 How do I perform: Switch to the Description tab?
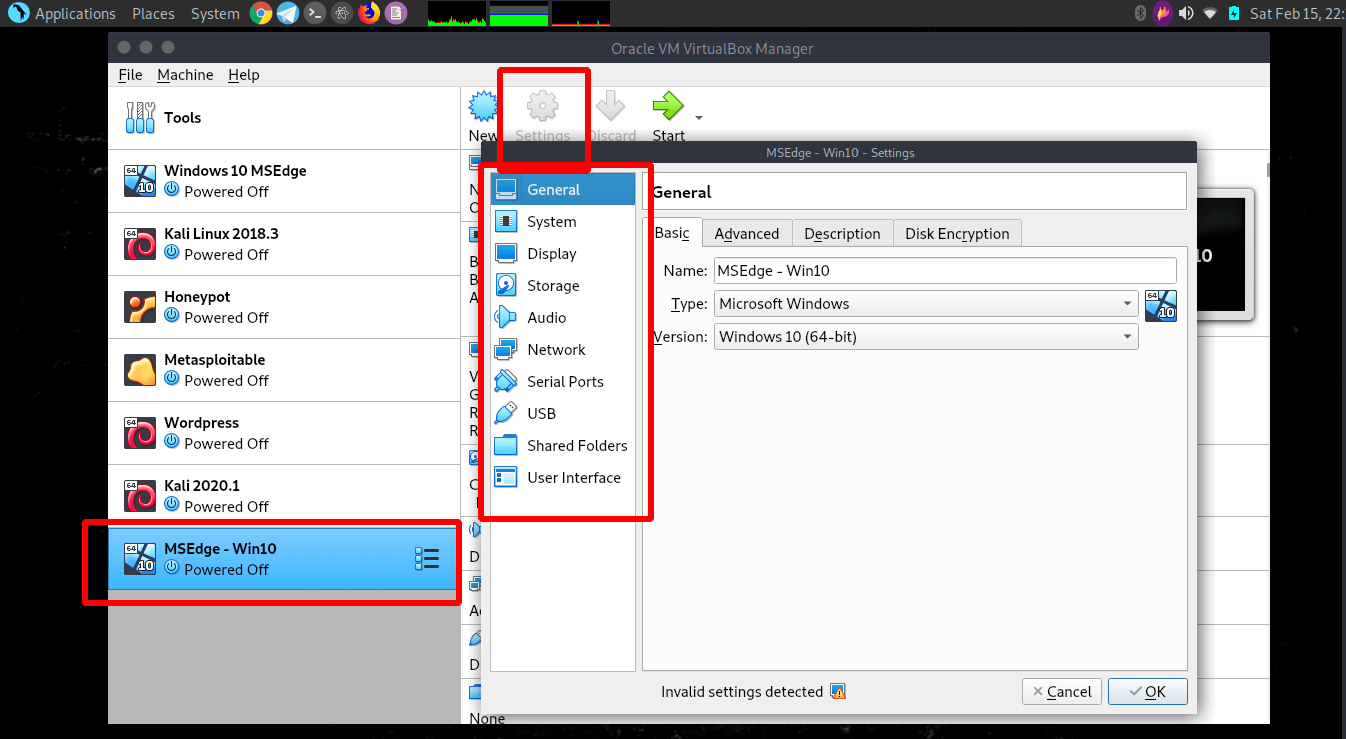tap(842, 233)
